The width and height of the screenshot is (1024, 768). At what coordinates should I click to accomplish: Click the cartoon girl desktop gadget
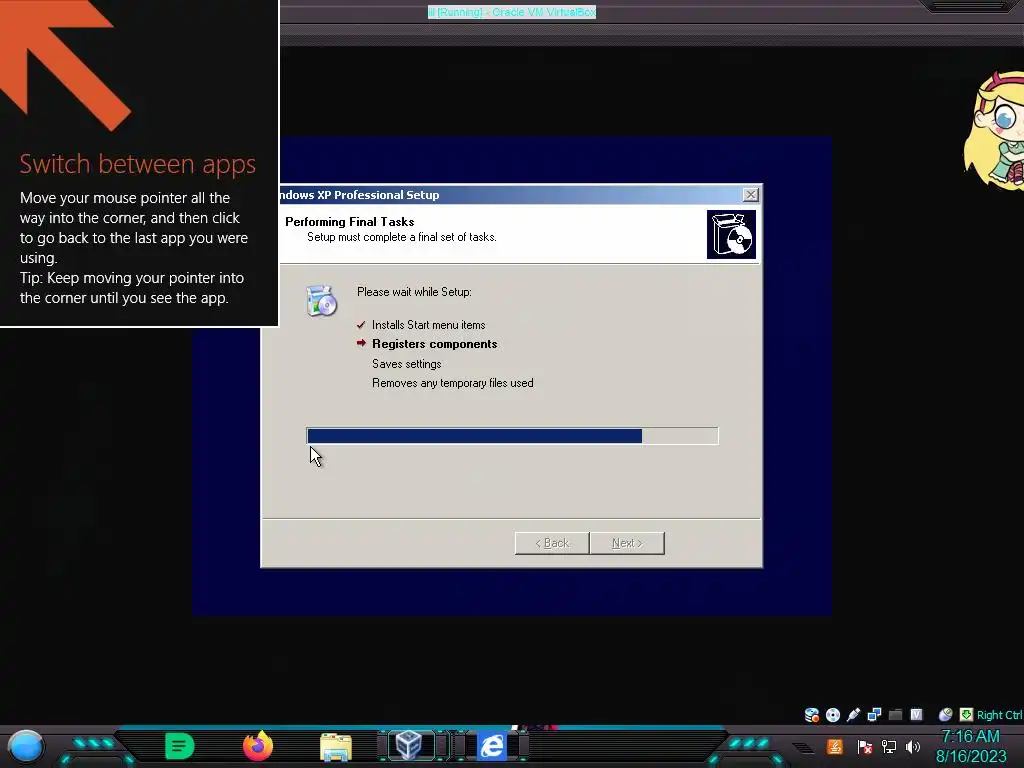pos(994,131)
